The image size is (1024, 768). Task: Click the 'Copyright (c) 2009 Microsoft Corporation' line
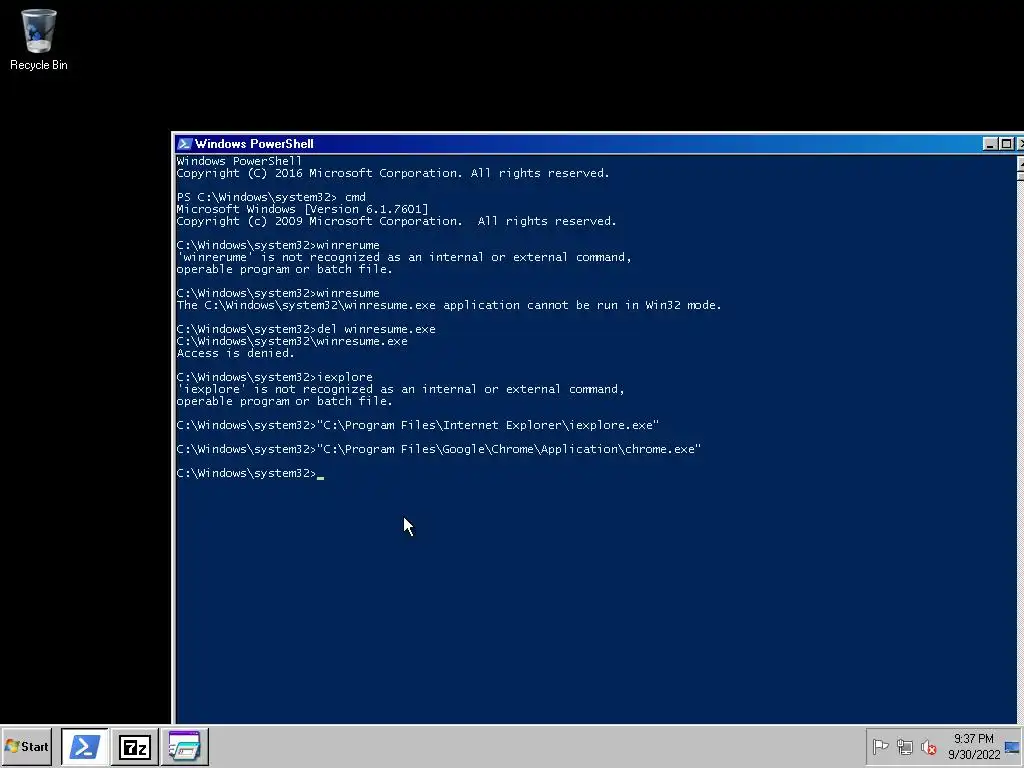click(x=396, y=221)
